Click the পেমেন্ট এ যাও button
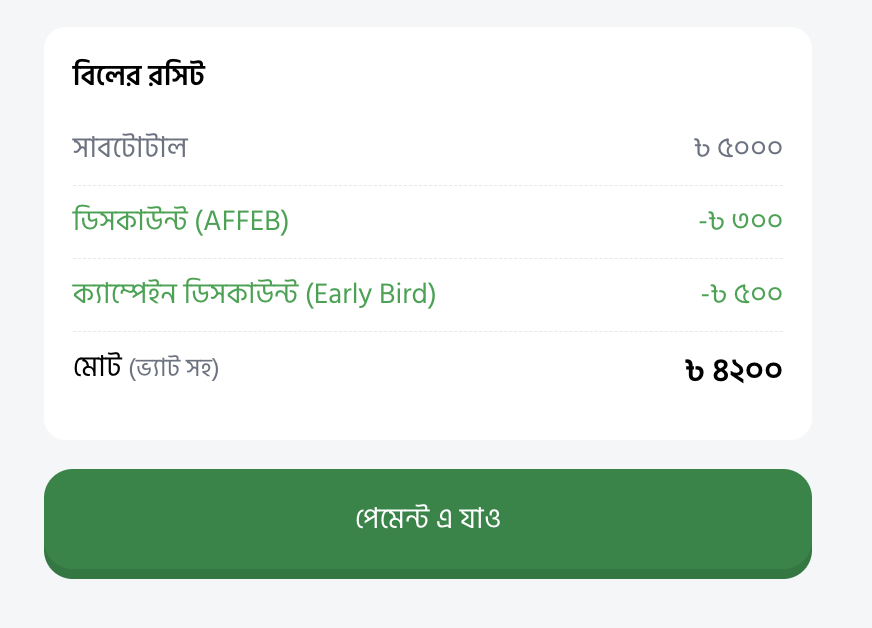Screen dimensions: 872x628 click(x=428, y=523)
